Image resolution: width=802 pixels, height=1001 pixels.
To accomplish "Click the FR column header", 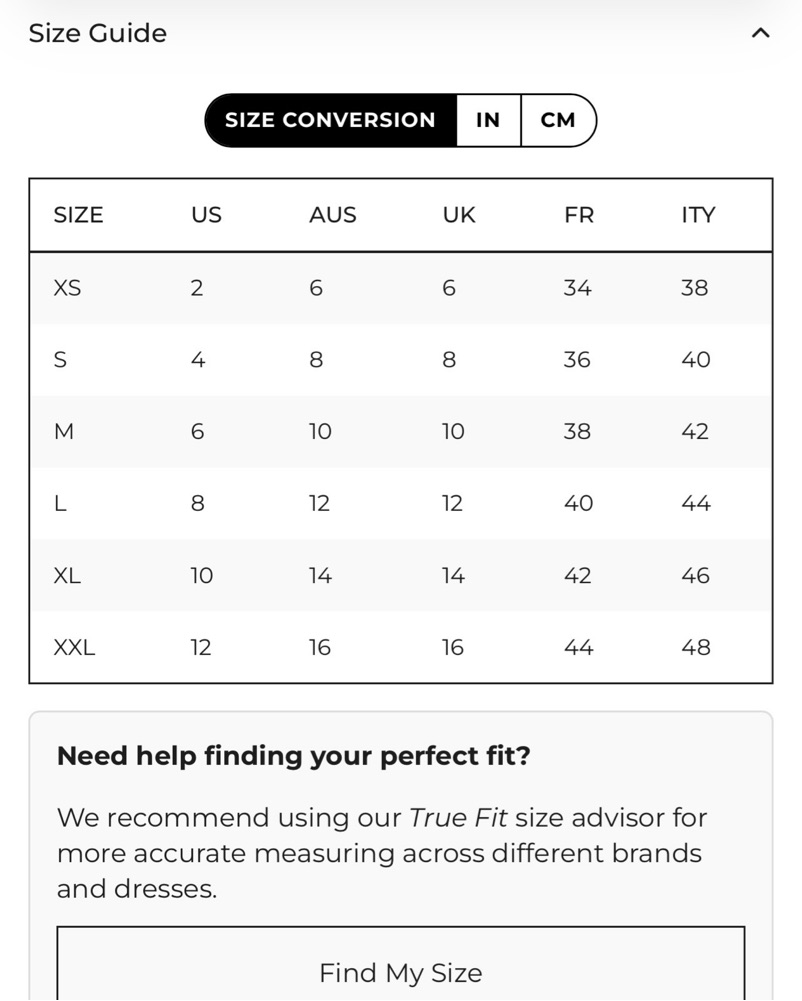I will pos(579,215).
